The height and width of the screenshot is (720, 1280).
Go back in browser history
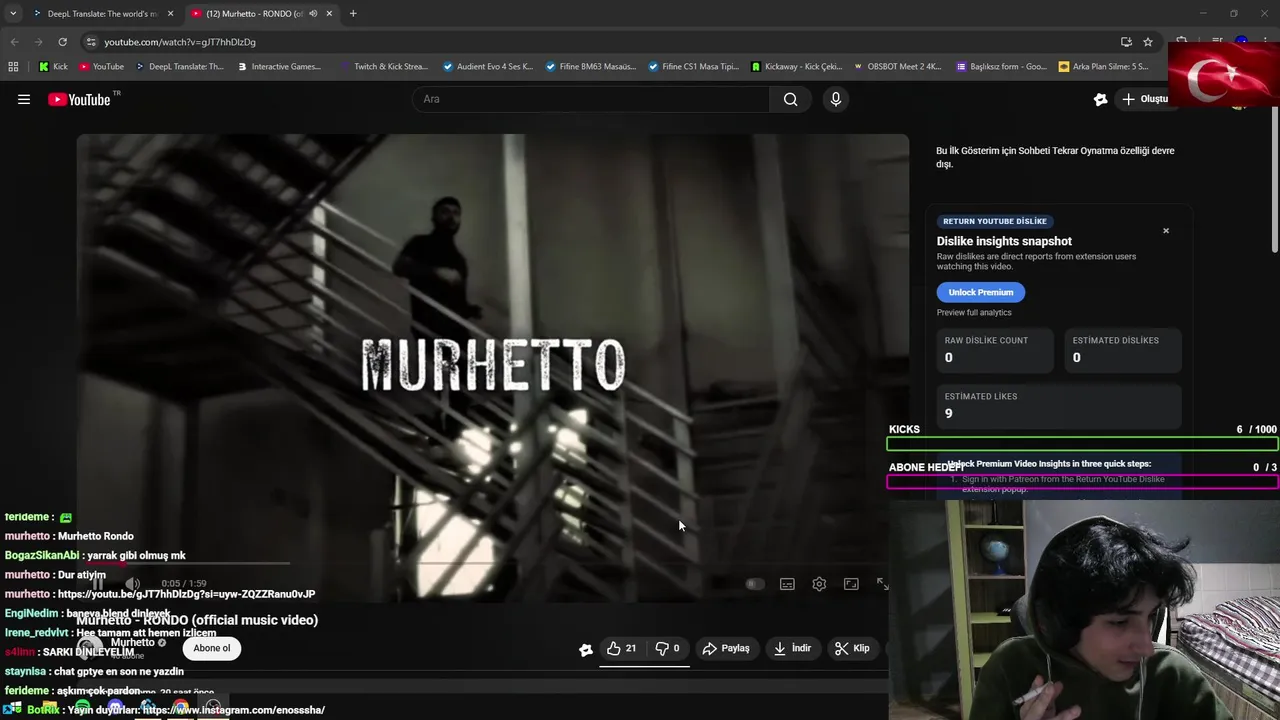14,42
